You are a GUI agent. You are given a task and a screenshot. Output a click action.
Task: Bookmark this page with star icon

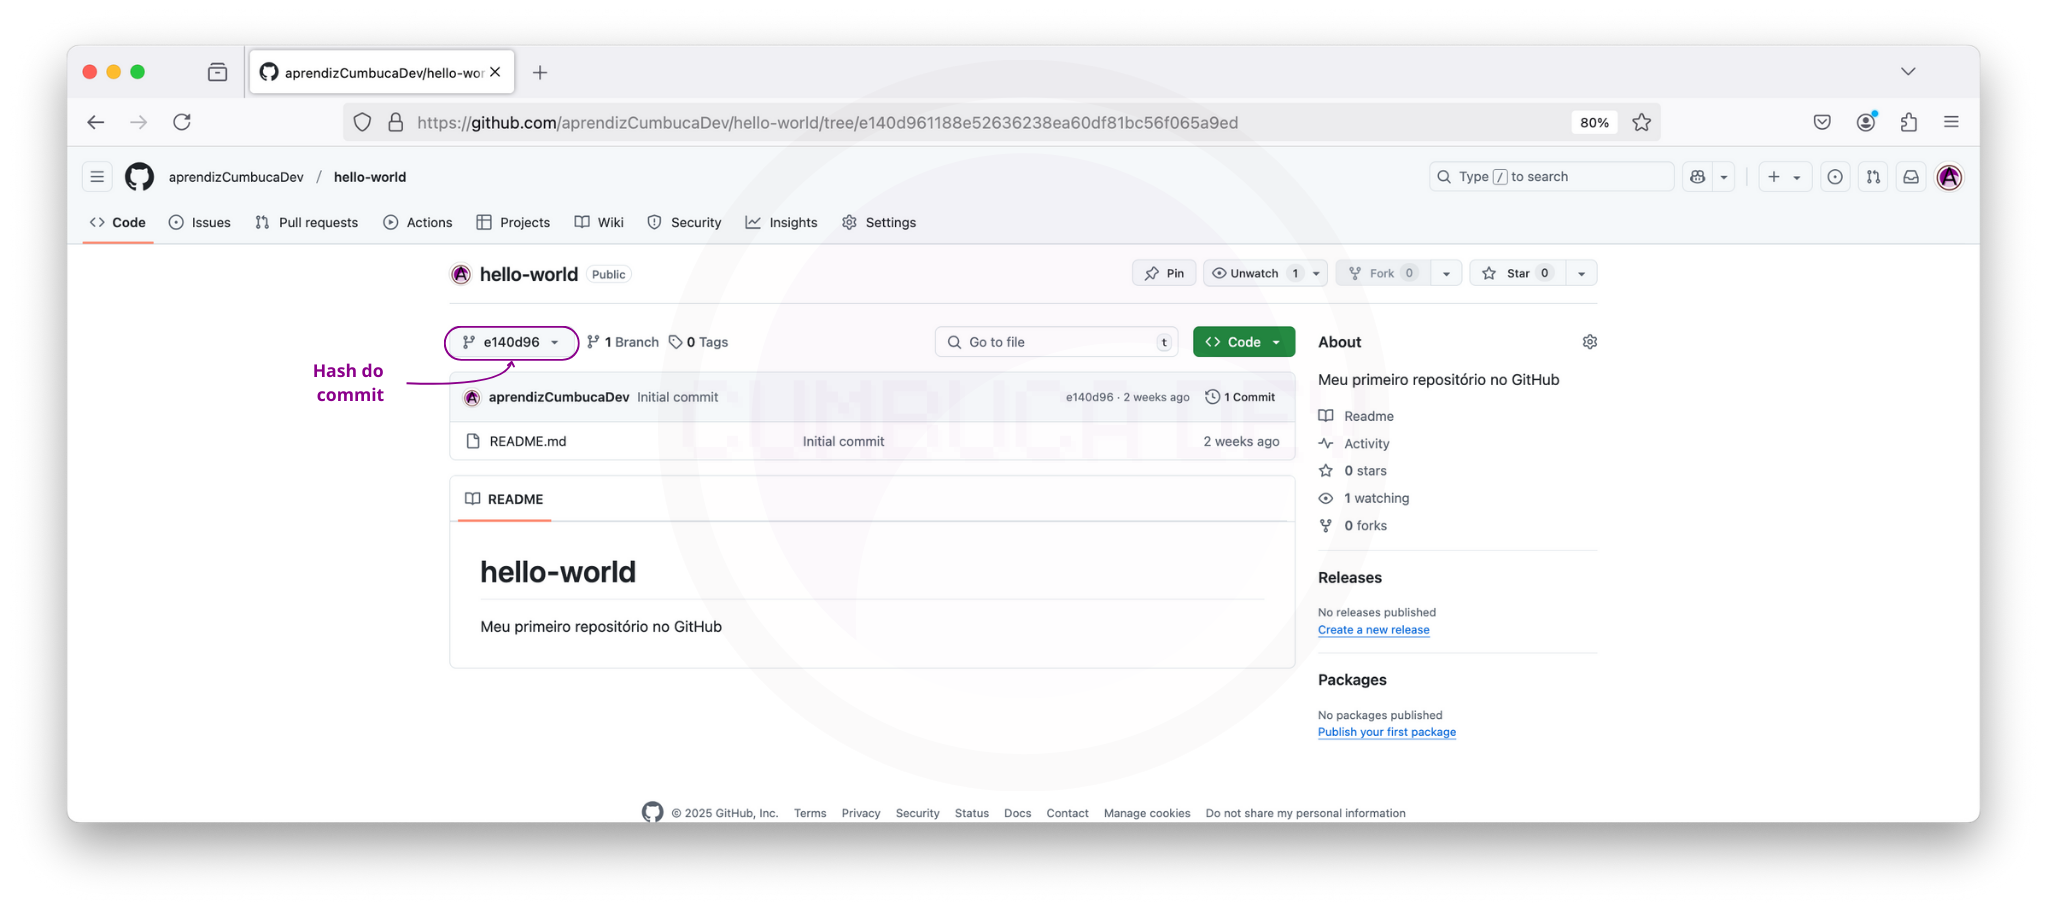click(x=1641, y=122)
